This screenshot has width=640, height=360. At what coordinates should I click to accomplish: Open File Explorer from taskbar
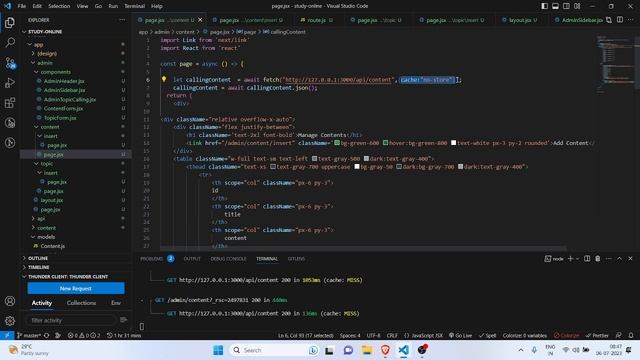point(367,350)
